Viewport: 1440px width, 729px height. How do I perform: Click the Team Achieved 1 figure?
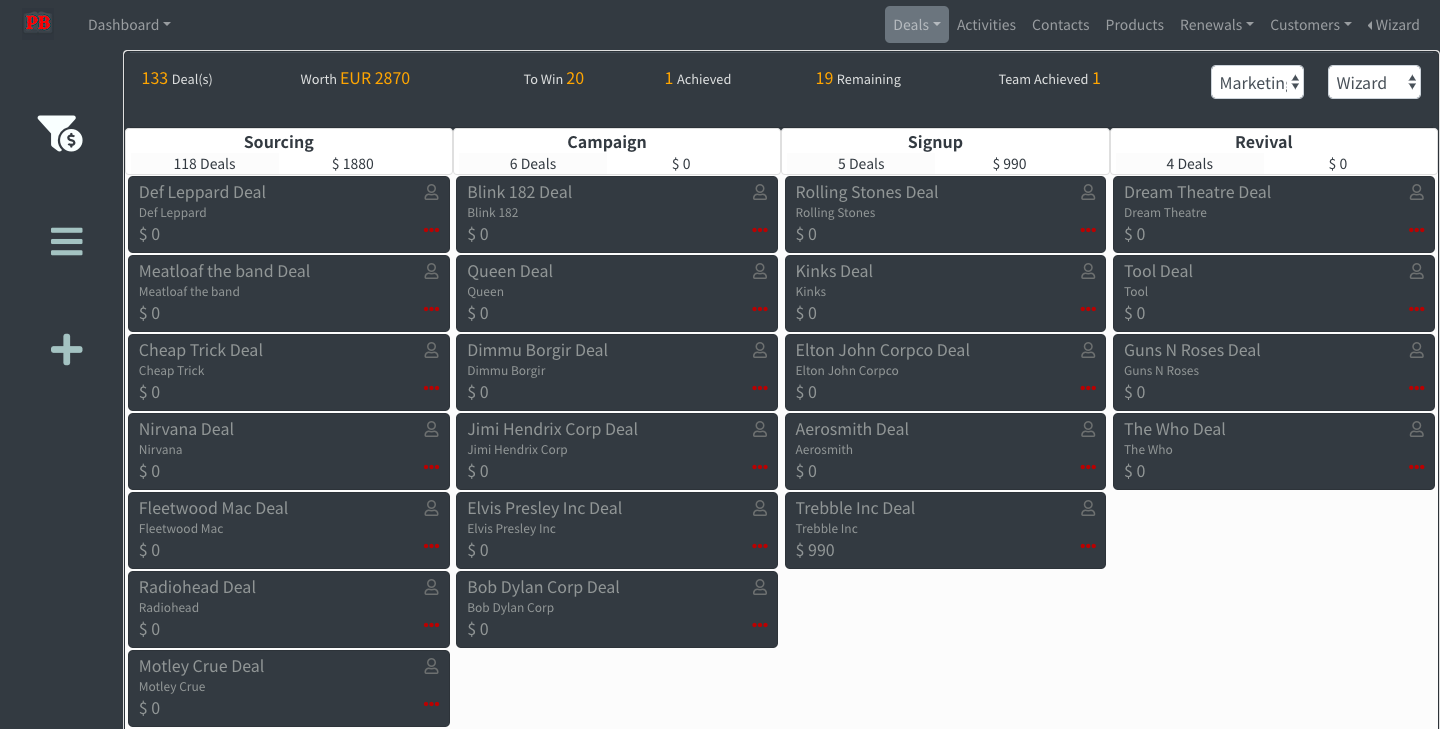1049,79
